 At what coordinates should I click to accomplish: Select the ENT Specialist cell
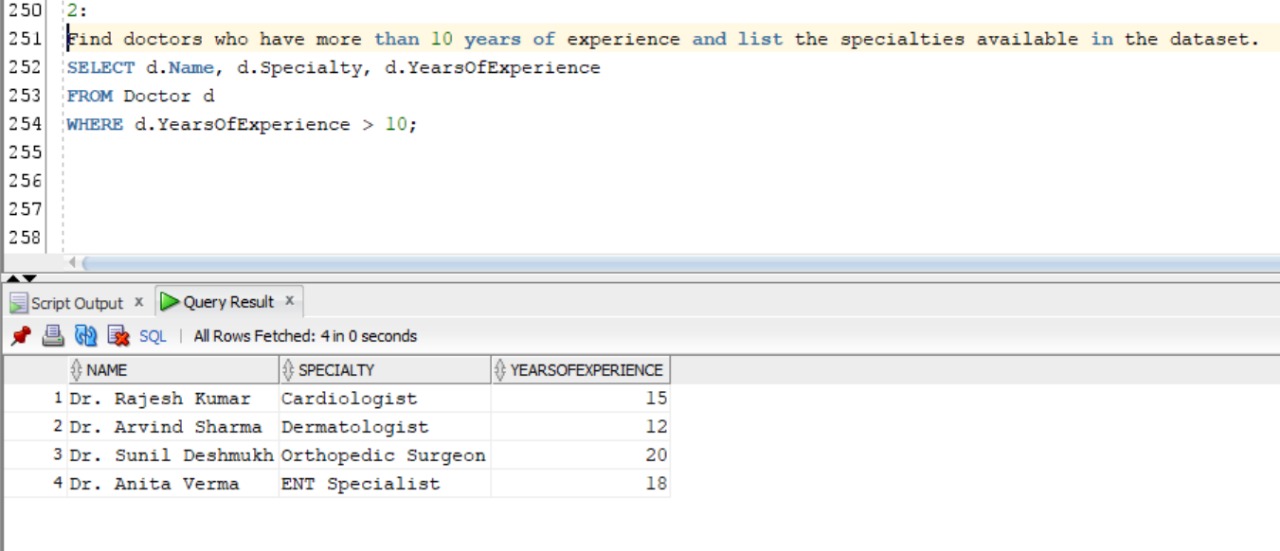386,483
